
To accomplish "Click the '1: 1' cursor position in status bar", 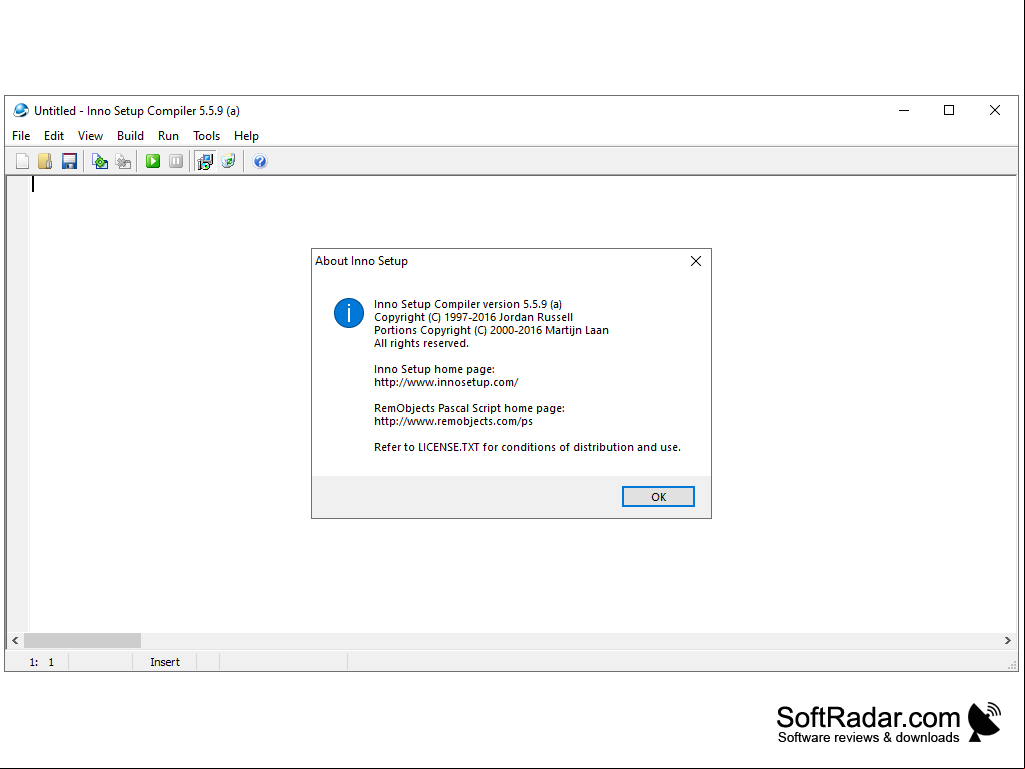I will 41,662.
